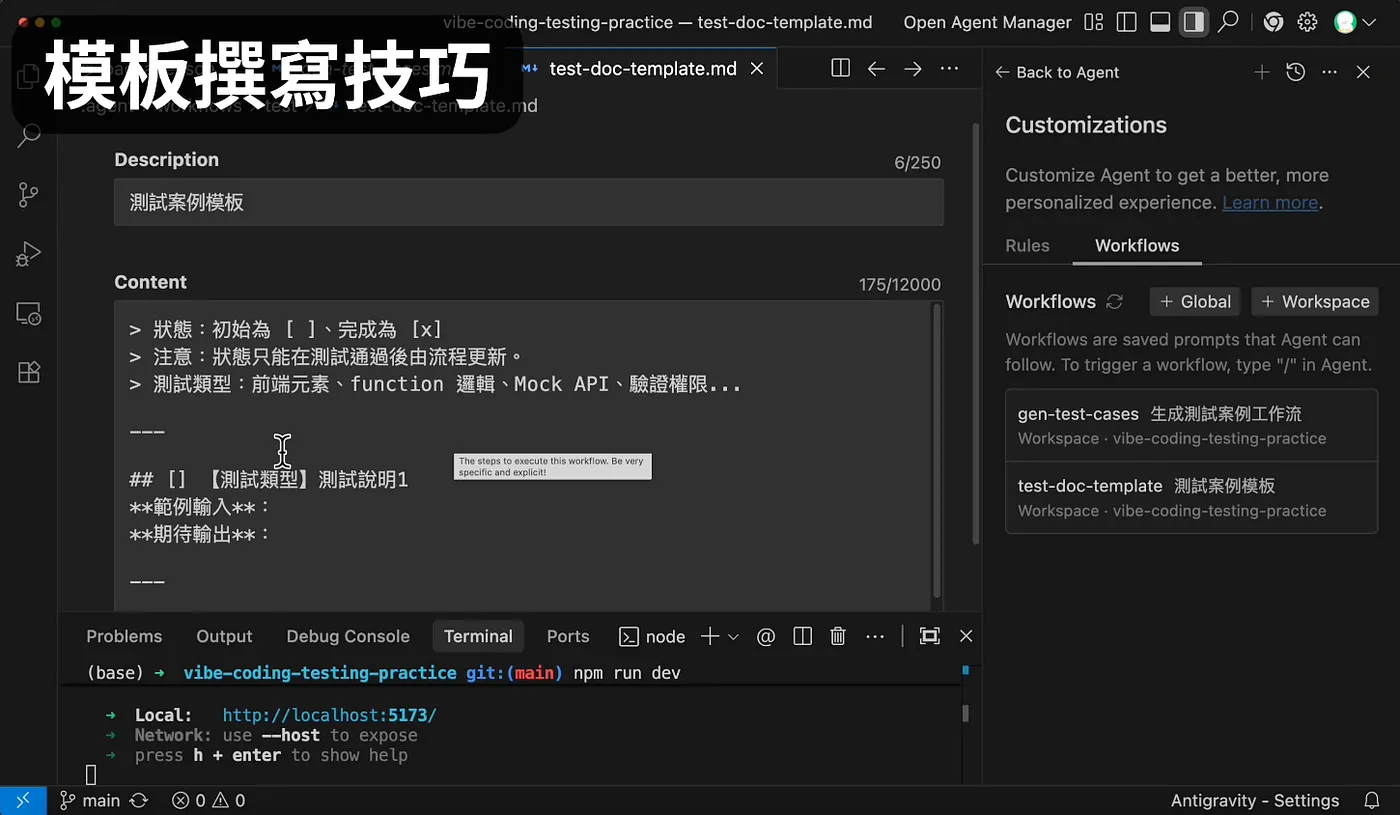Screen dimensions: 1400x815
Task: Open notifications bell in status bar
Action: (1372, 800)
